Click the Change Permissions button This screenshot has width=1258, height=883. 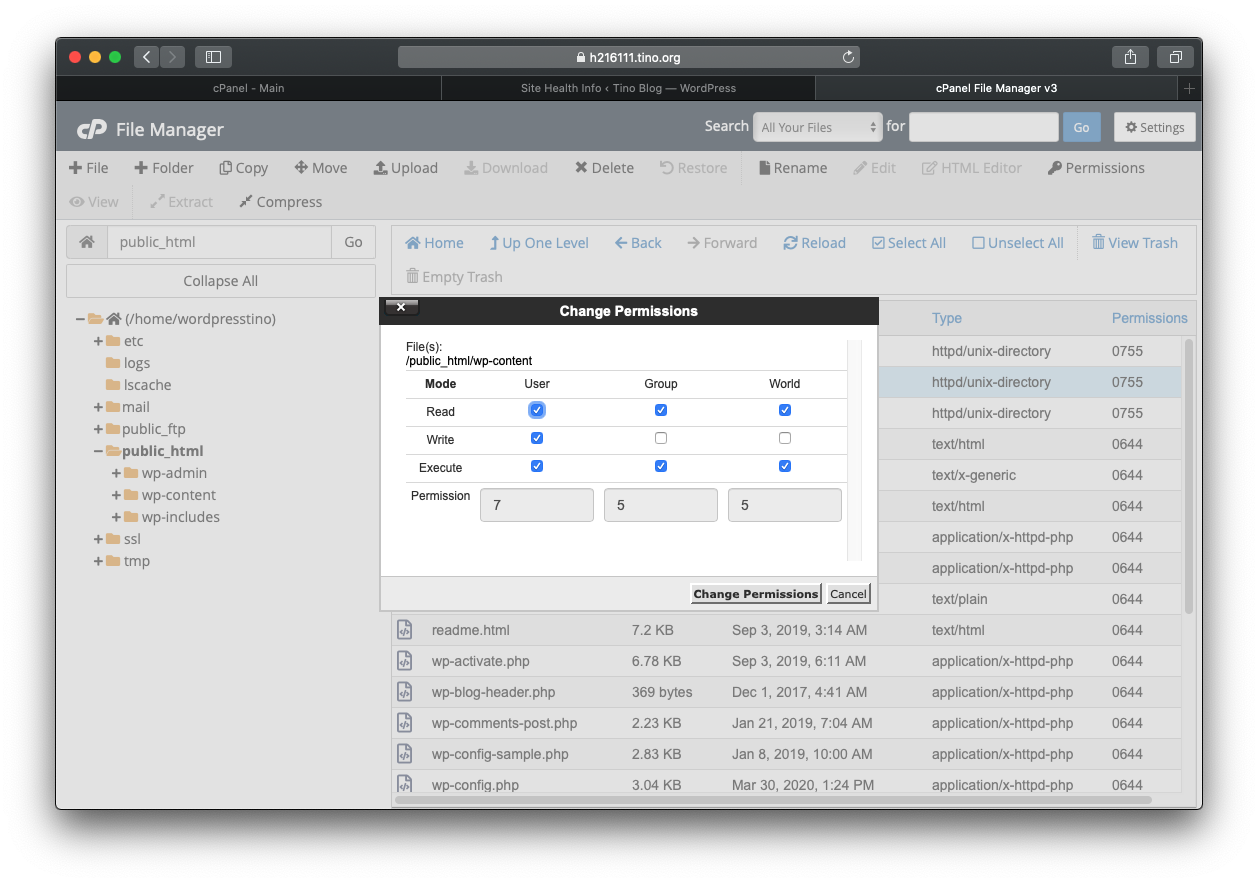click(756, 594)
